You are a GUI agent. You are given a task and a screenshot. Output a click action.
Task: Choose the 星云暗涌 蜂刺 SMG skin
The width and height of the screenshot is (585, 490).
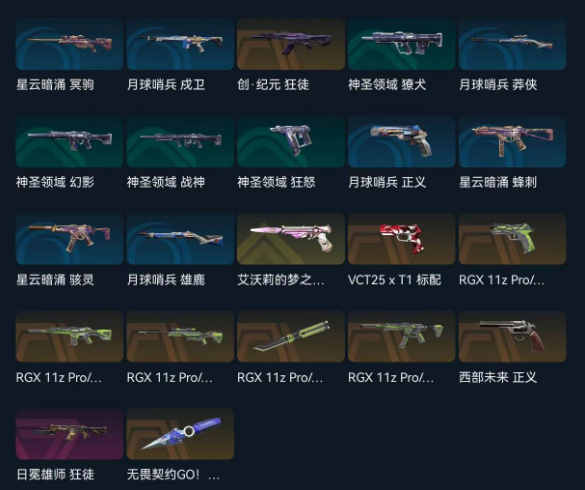513,141
